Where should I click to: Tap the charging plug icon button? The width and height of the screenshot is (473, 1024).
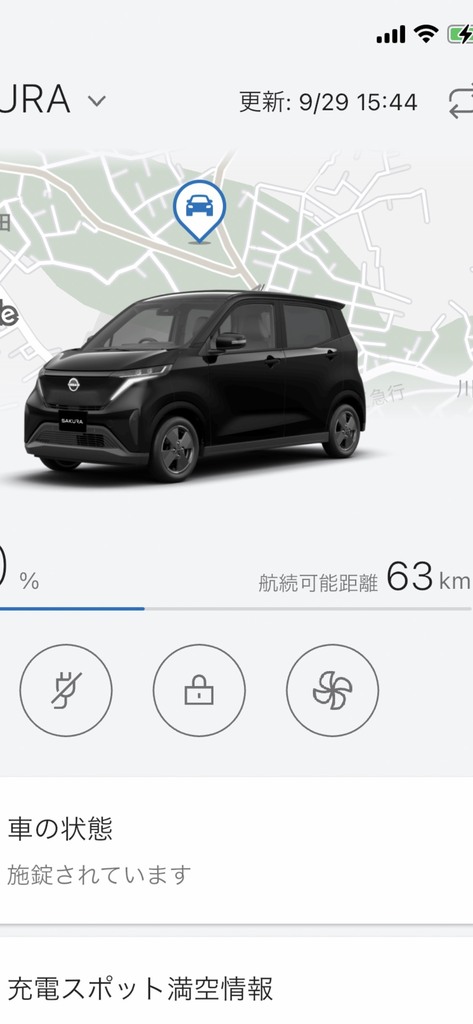pyautogui.click(x=66, y=690)
